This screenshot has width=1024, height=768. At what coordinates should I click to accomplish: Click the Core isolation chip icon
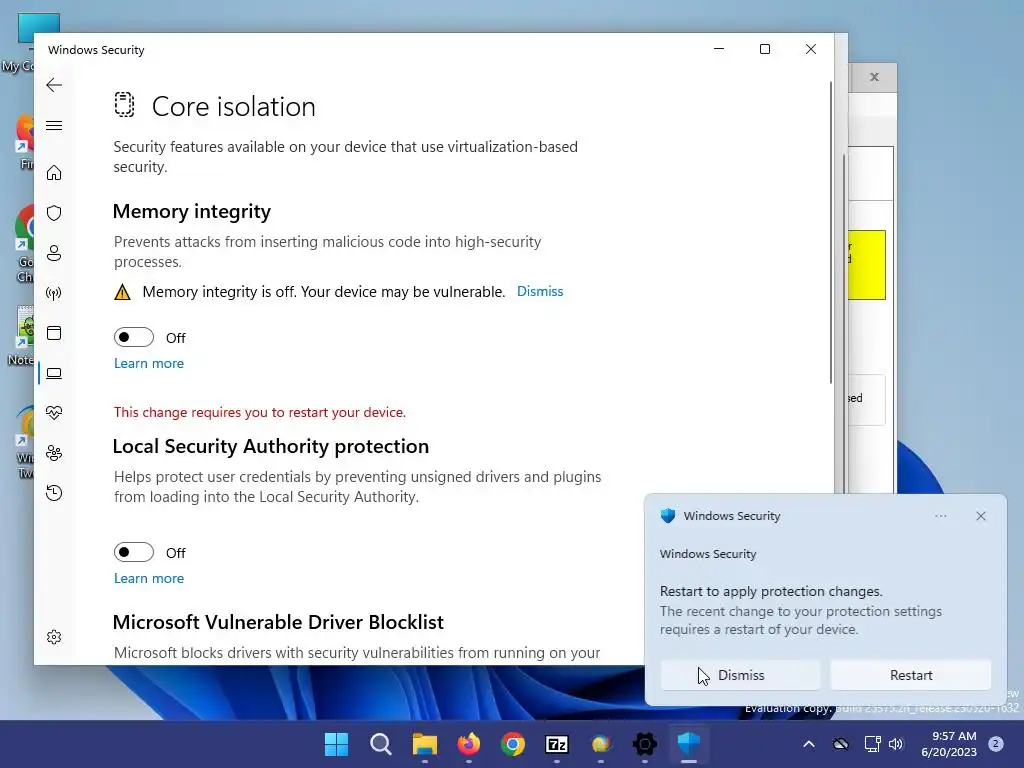[x=124, y=105]
